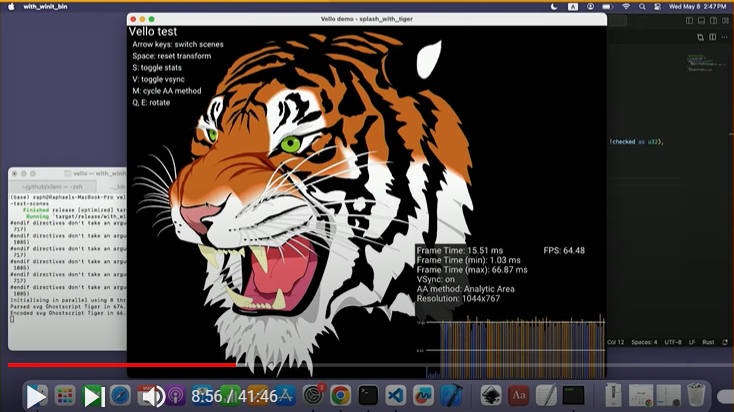Image resolution: width=734 pixels, height=412 pixels.
Task: Click Col 12 in VS Code status bar
Action: pos(616,342)
